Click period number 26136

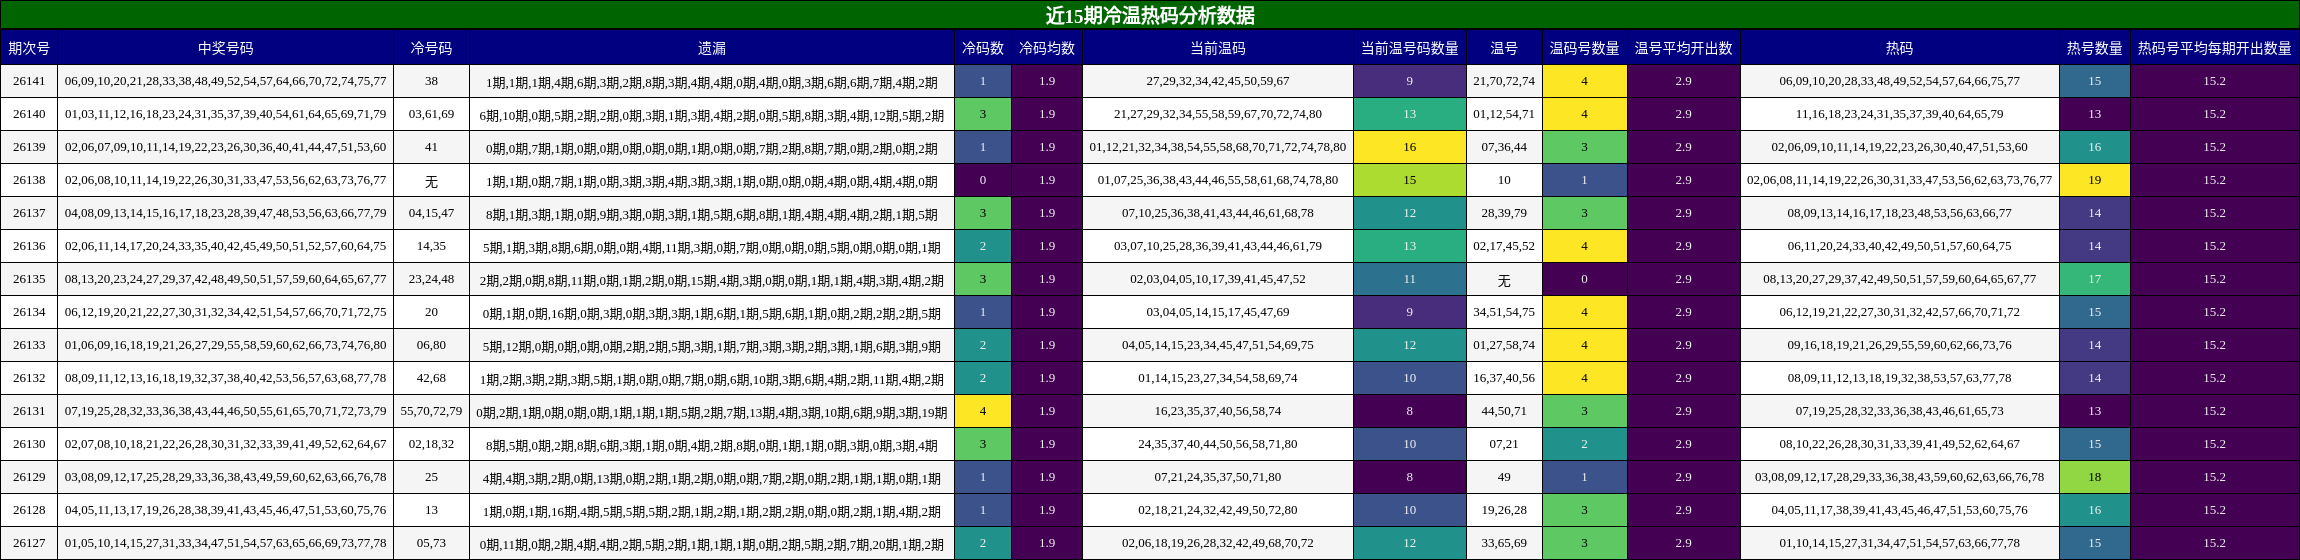coord(29,246)
